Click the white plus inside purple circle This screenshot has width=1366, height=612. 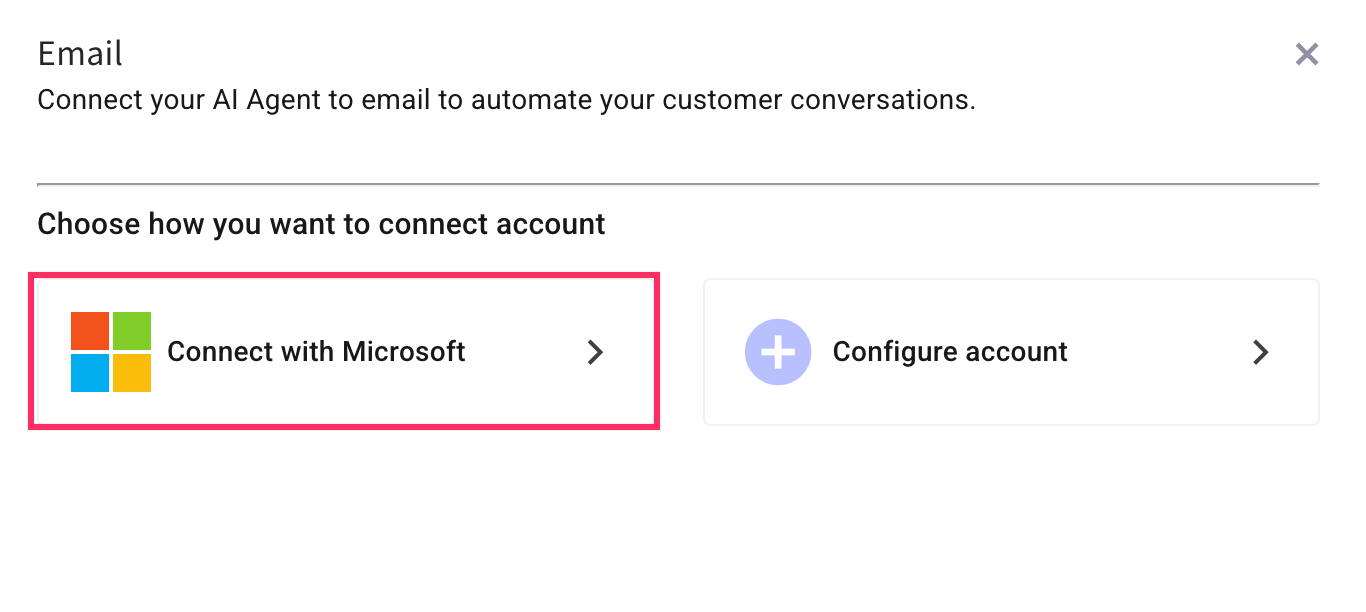coord(778,352)
